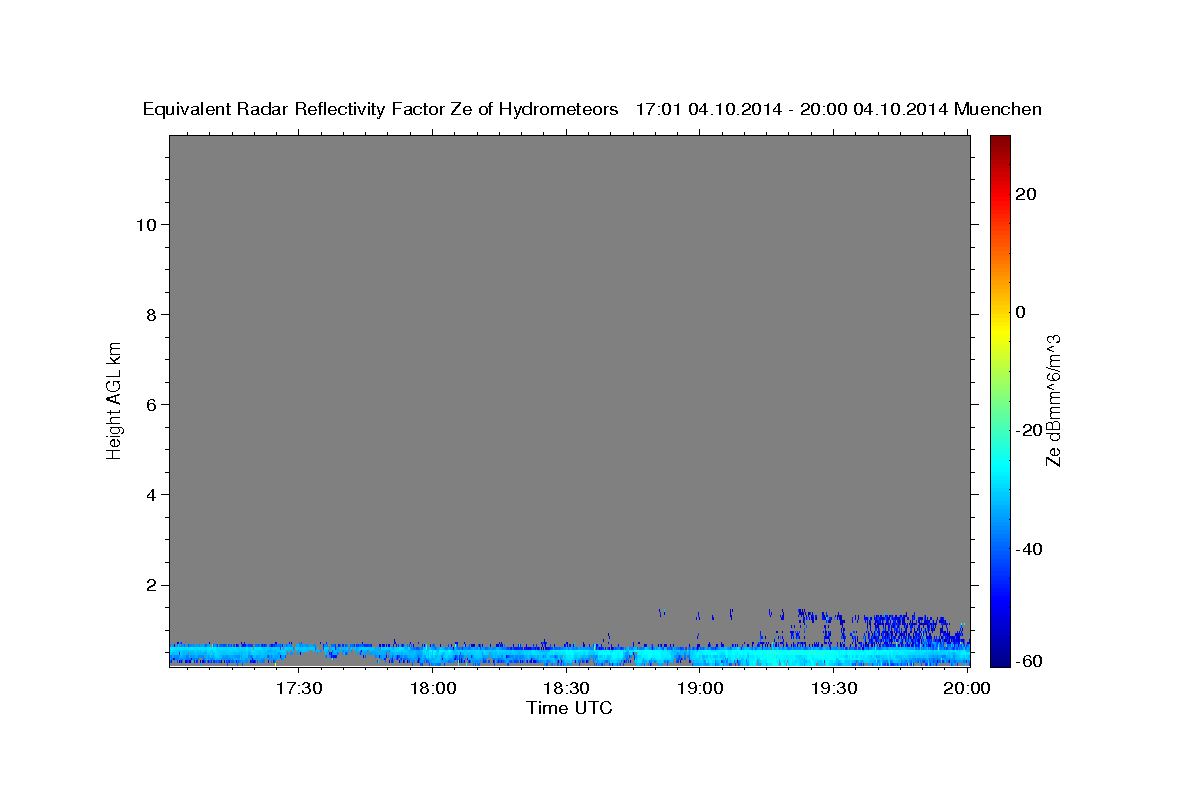Click the 17:30 time tick label
The width and height of the screenshot is (1200, 800).
point(299,689)
